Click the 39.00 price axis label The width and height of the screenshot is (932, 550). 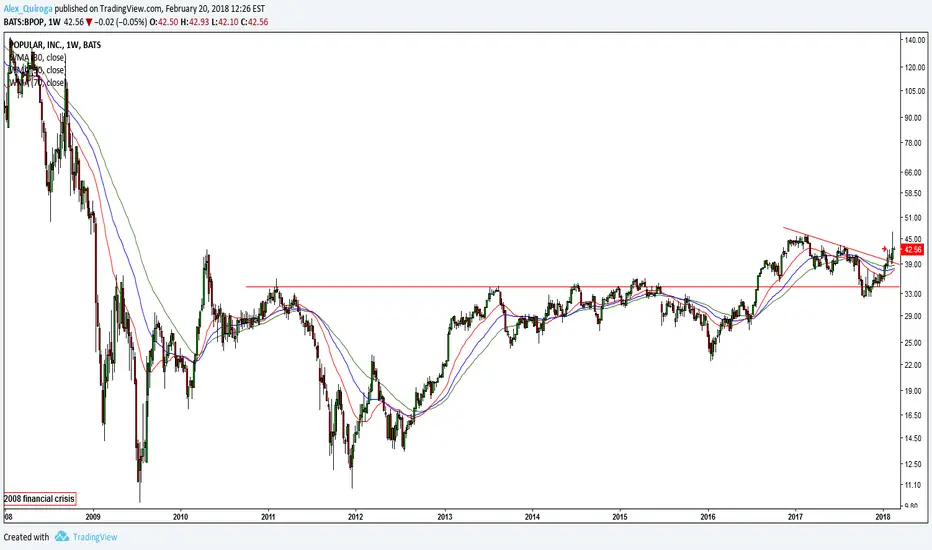(x=914, y=264)
